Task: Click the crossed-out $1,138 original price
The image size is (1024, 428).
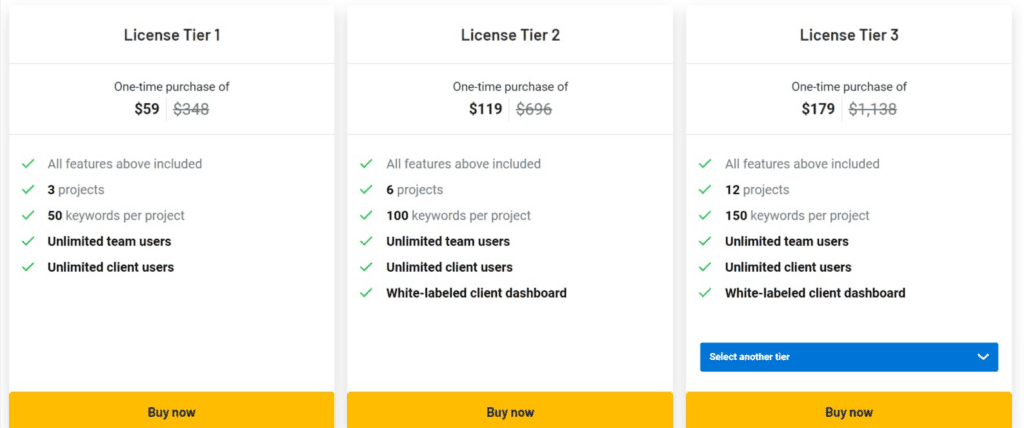Action: click(873, 109)
